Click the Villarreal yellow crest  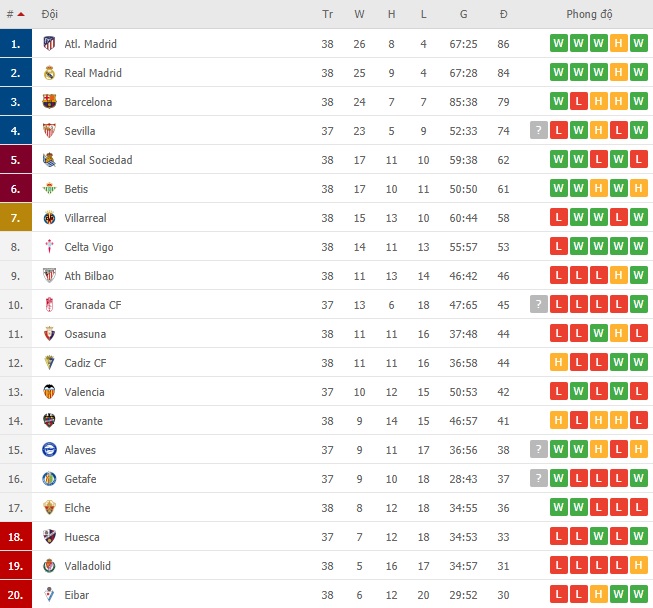click(49, 218)
